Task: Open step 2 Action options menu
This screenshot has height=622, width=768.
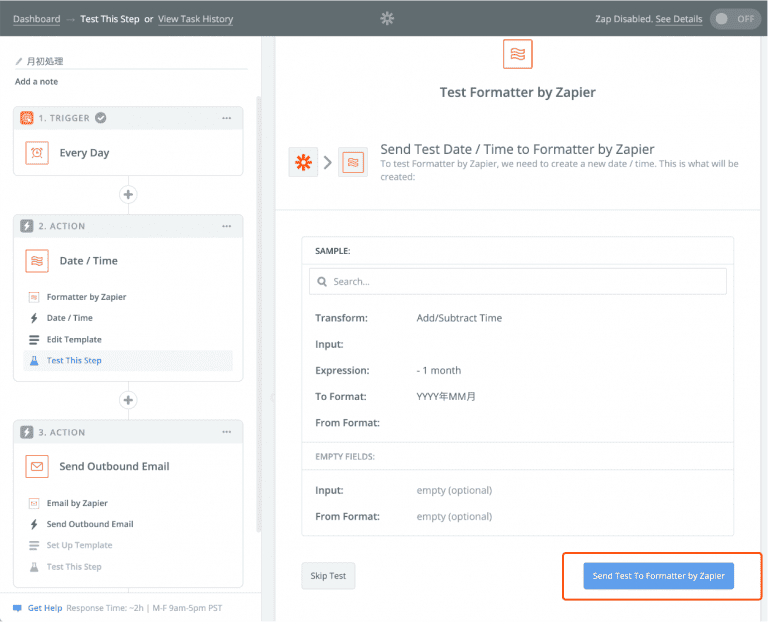Action: click(227, 226)
